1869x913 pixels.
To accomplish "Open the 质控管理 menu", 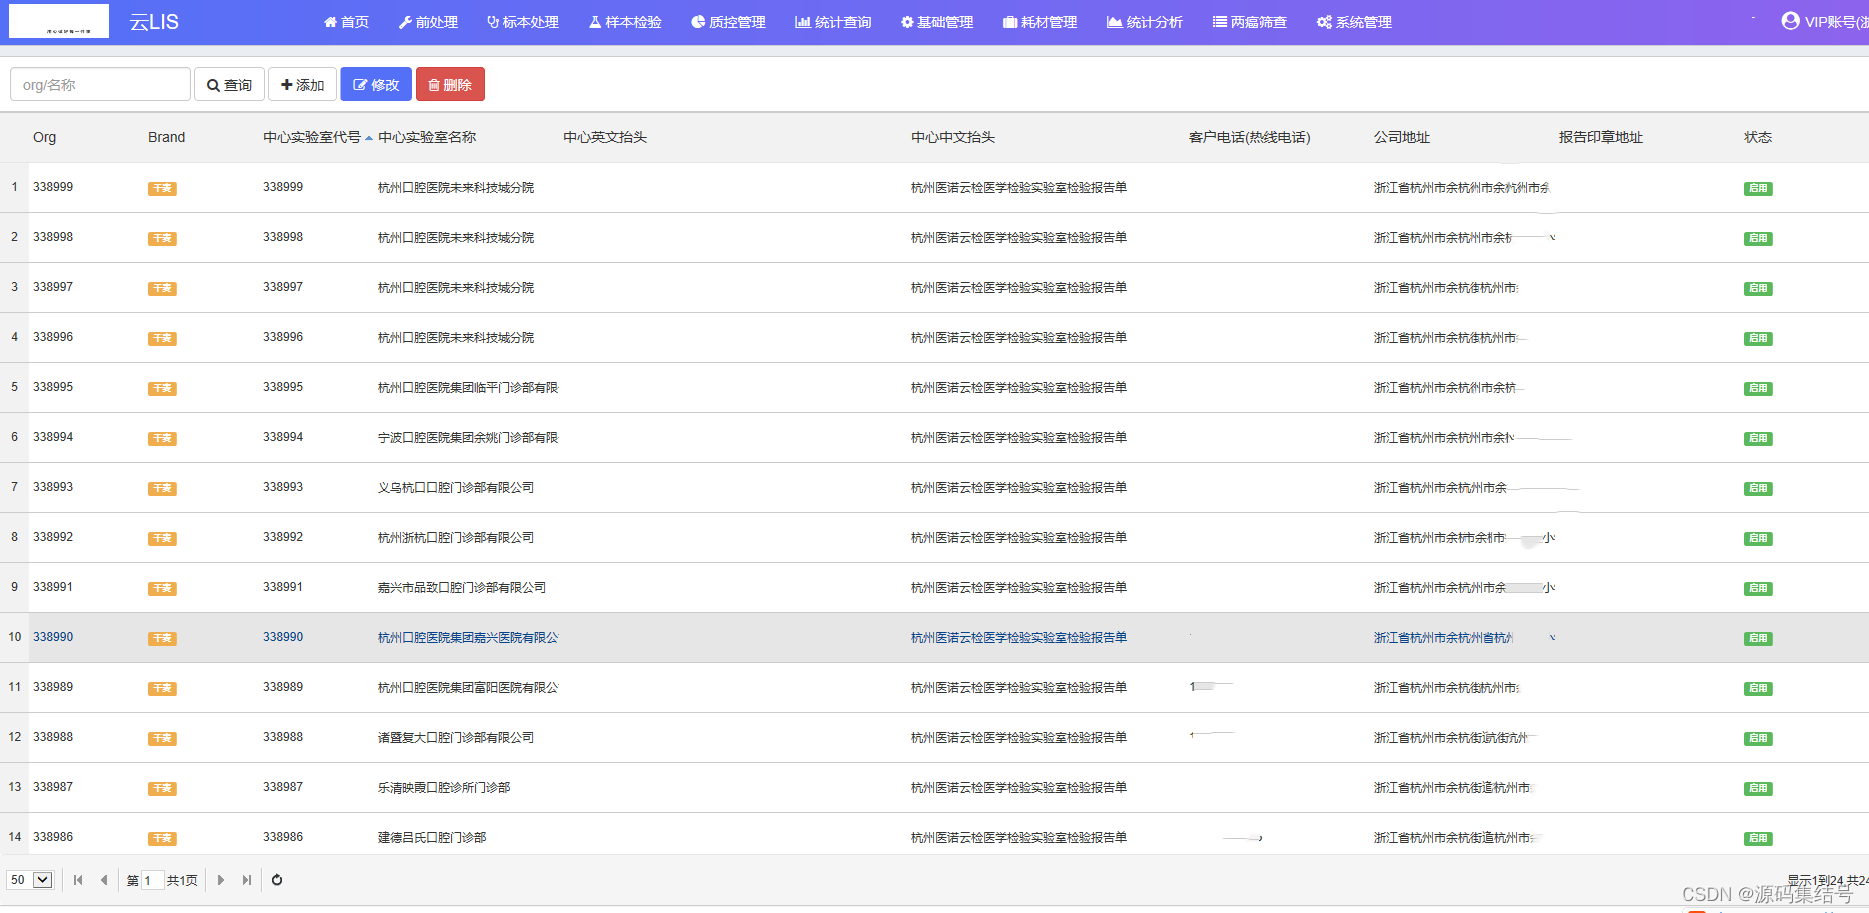I will (x=728, y=22).
